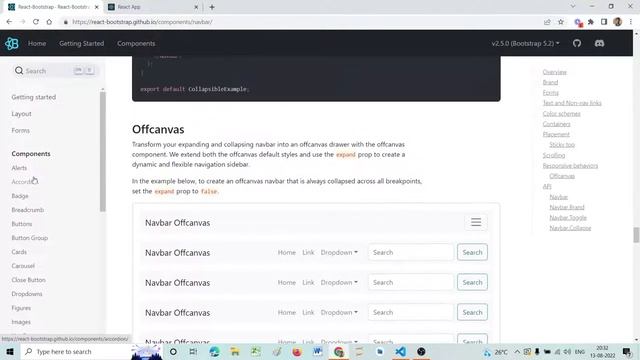Image resolution: width=640 pixels, height=360 pixels.
Task: Click Cortana circle icon on taskbar
Action: point(173,351)
